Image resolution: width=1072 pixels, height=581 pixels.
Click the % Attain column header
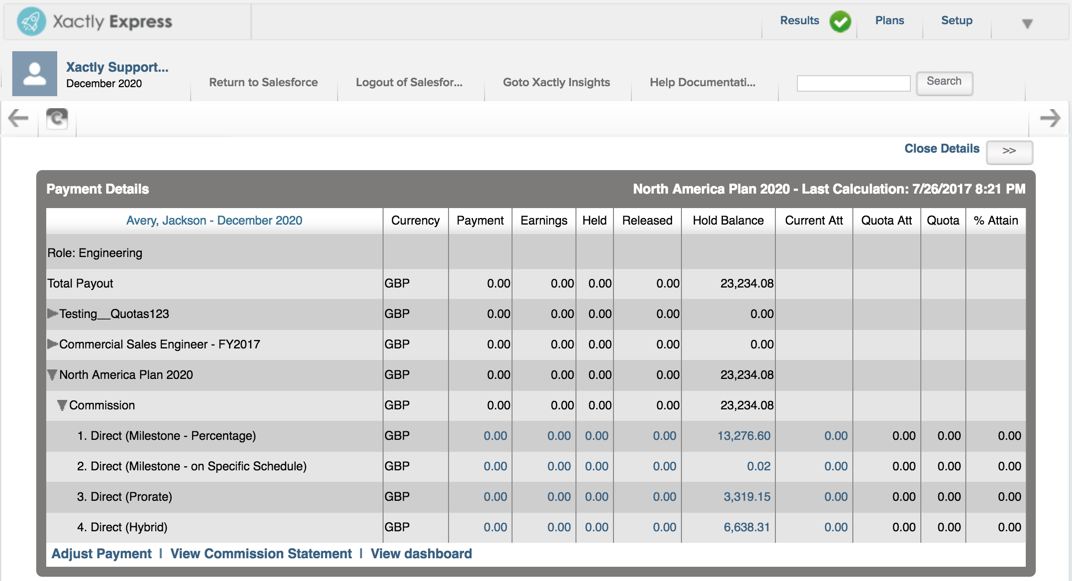pos(995,220)
